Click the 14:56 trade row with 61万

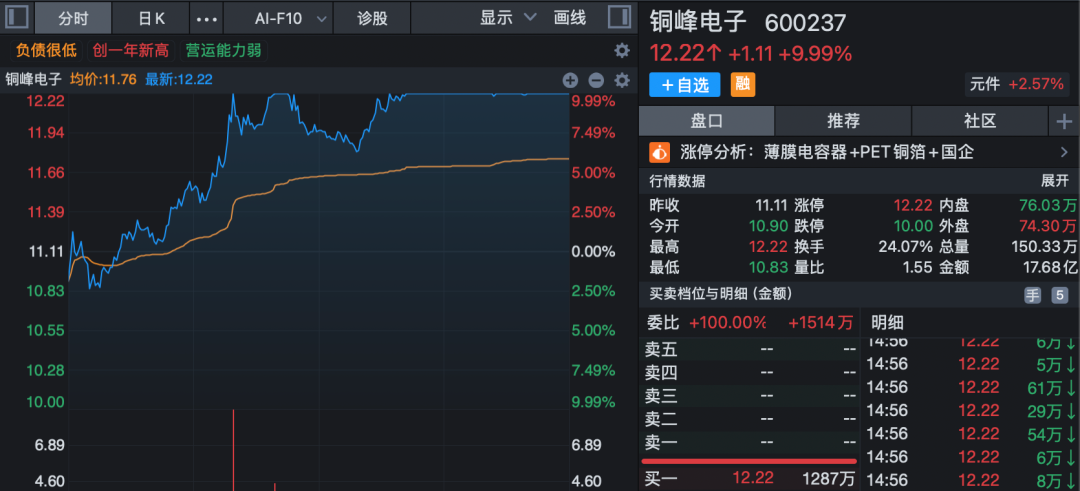point(970,388)
